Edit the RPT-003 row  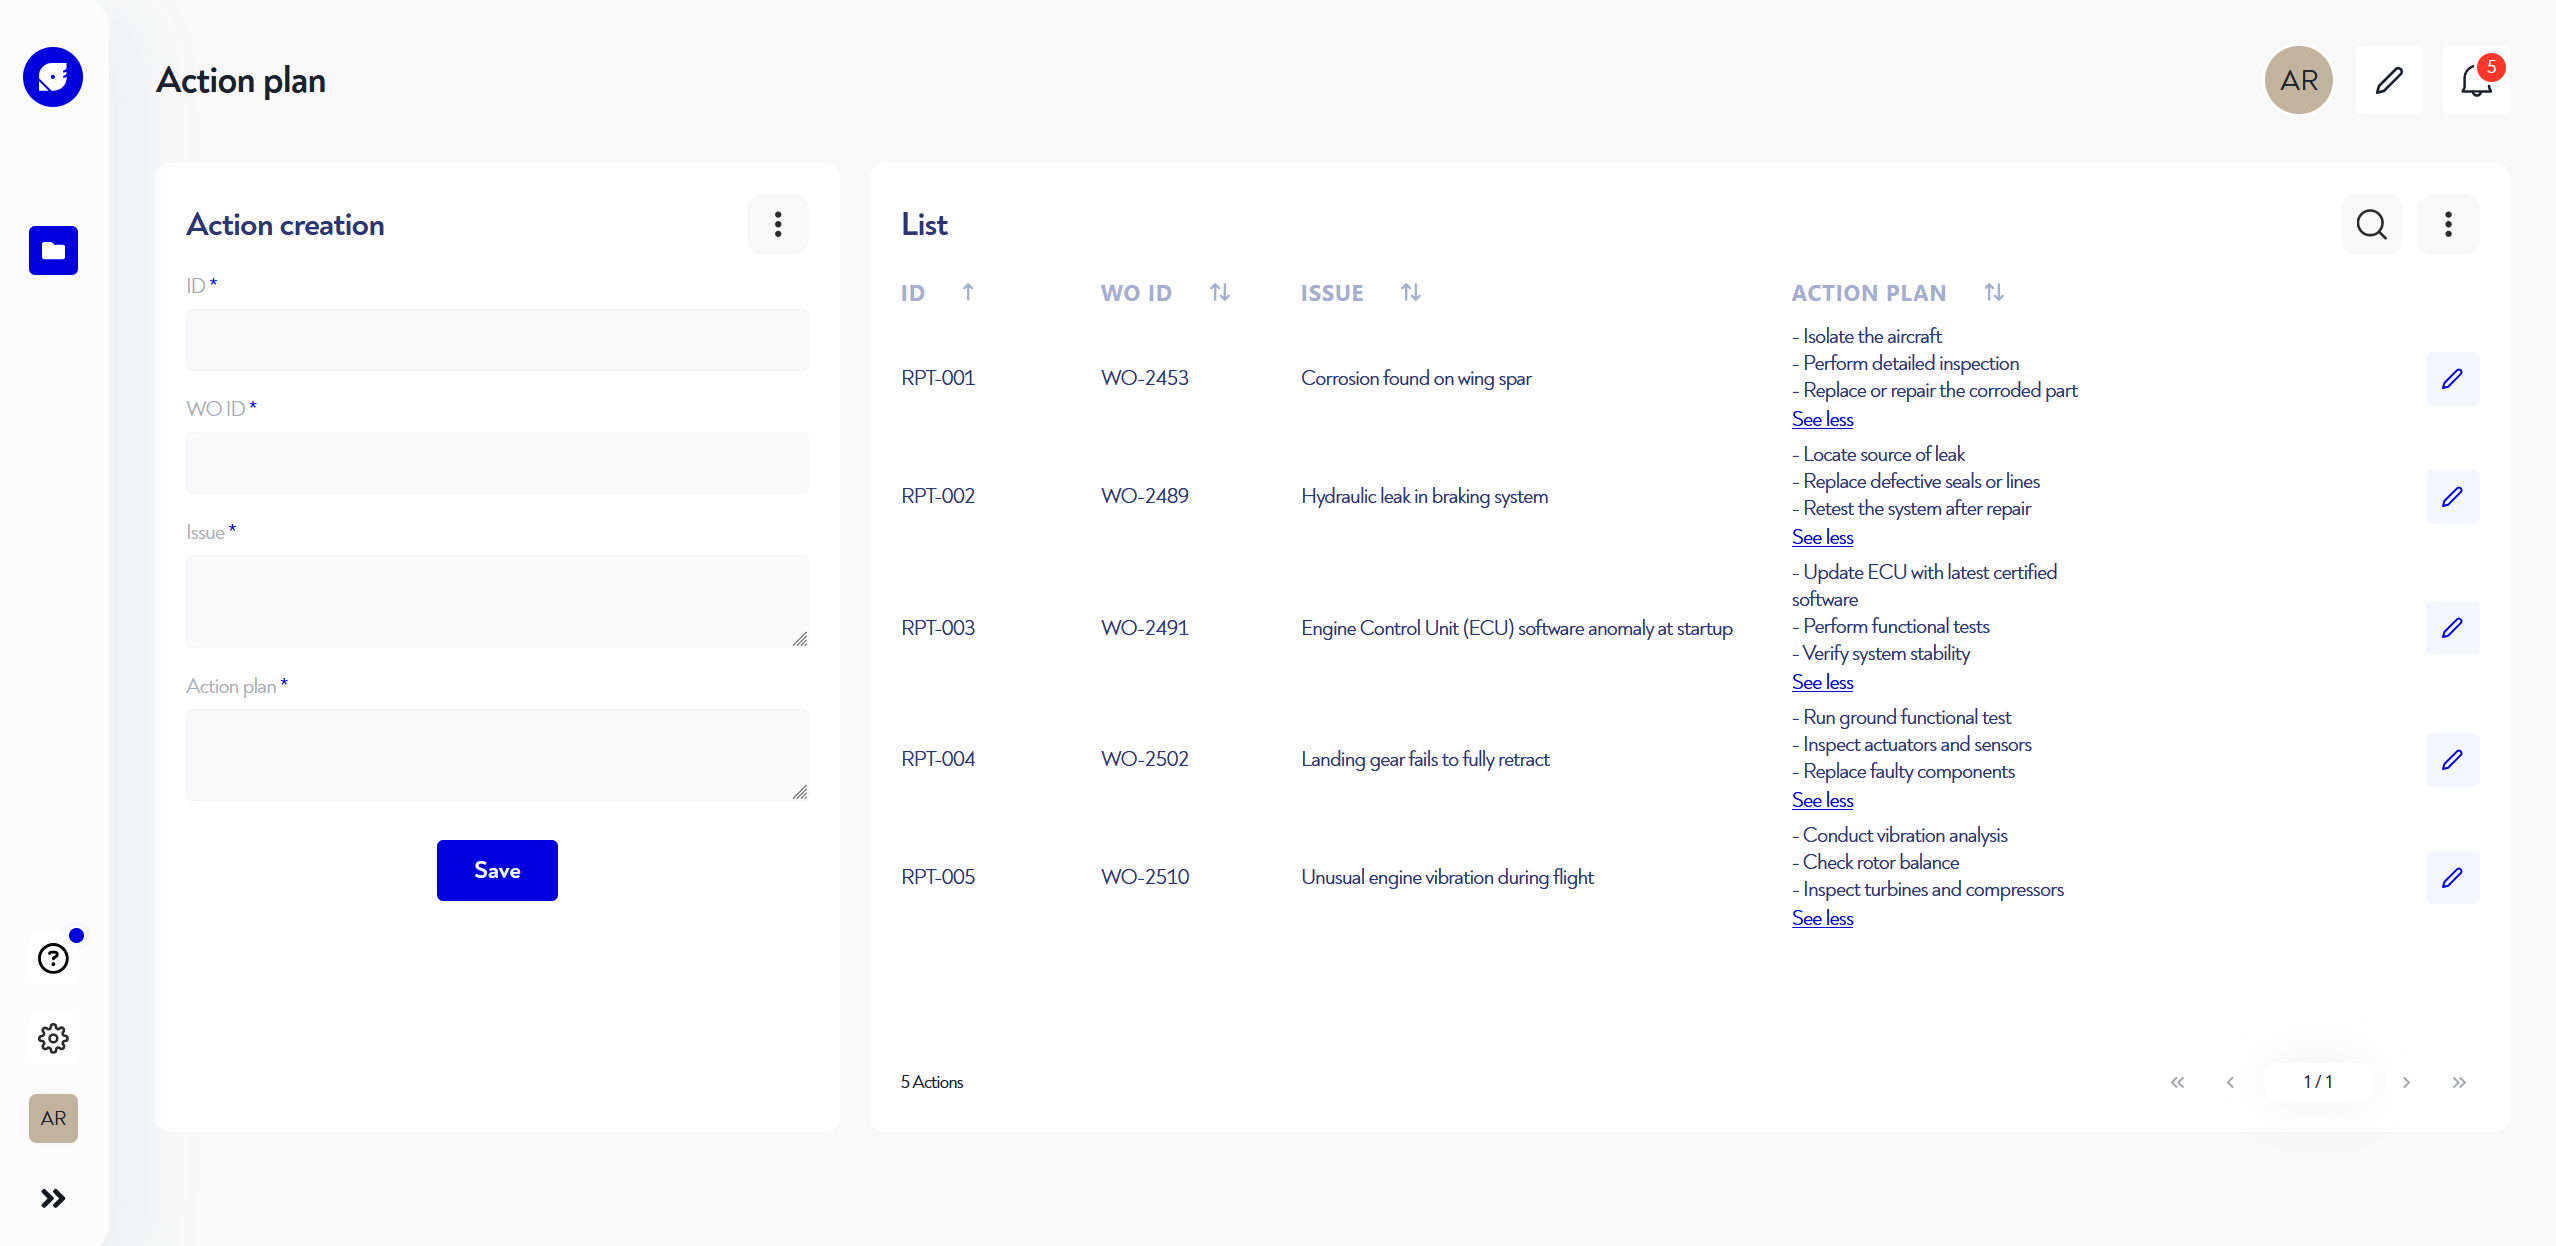[2452, 628]
